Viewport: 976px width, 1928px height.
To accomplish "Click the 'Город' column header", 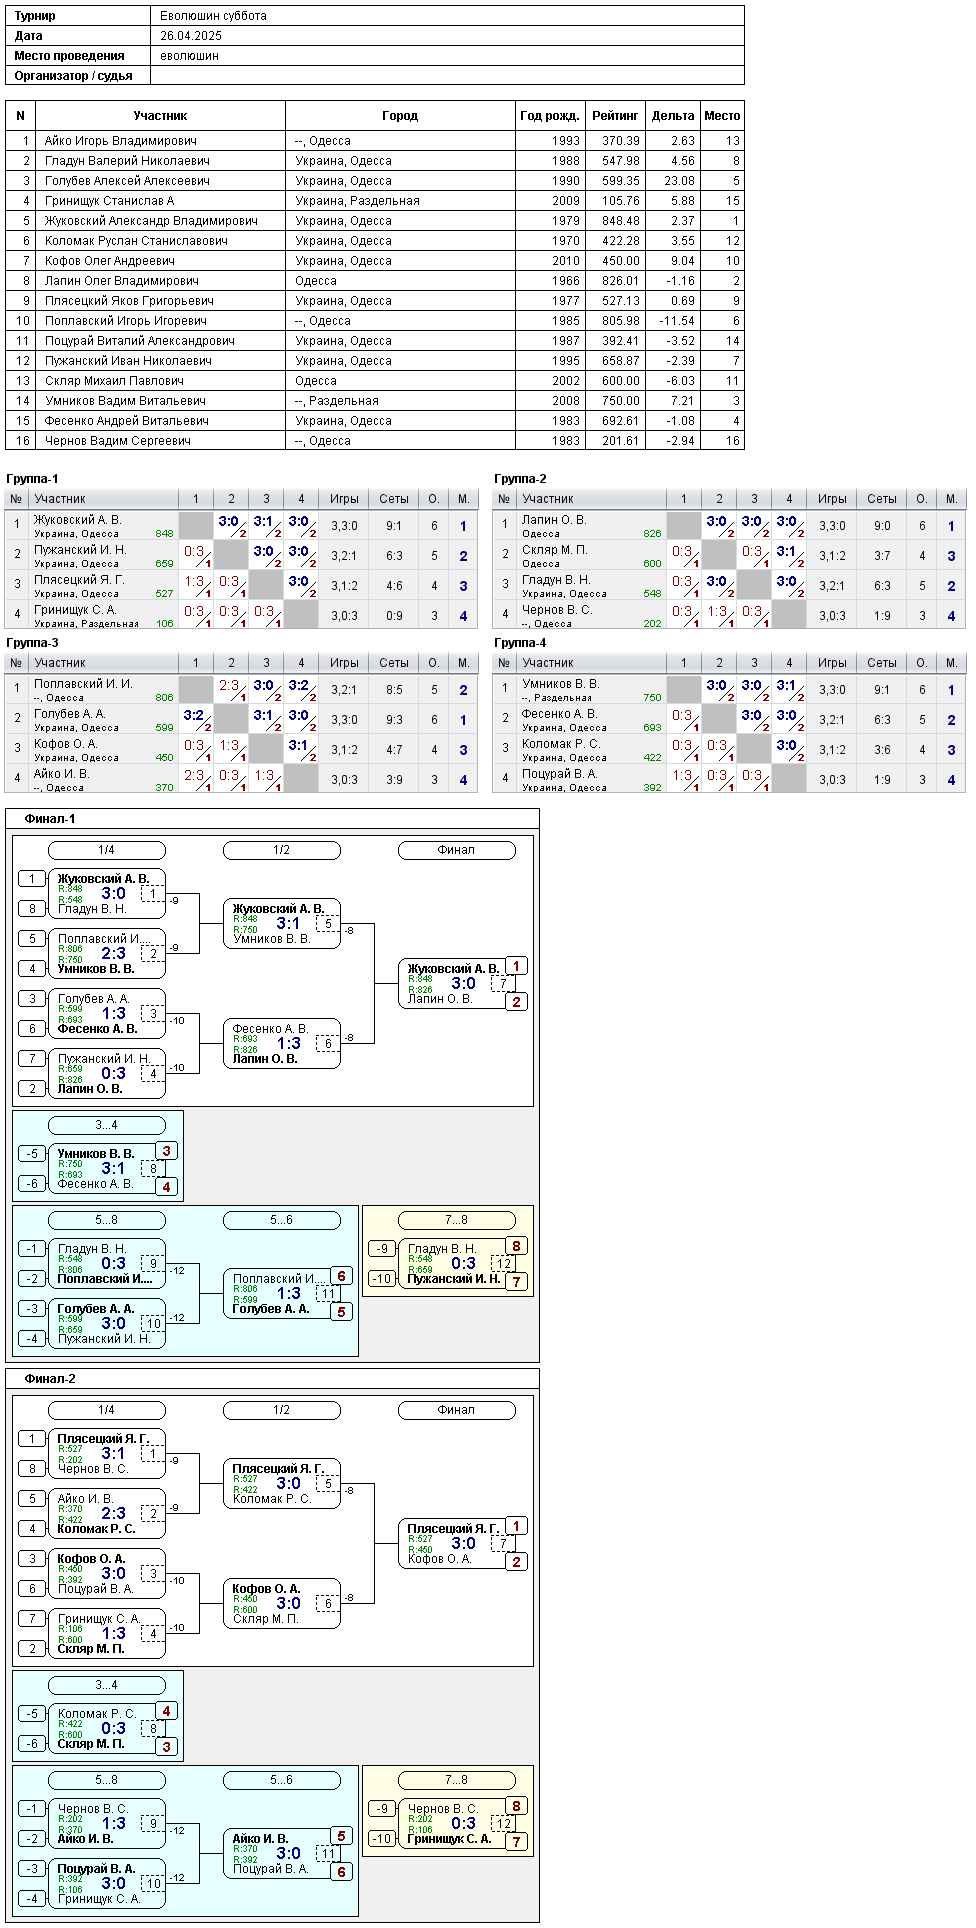I will coord(400,116).
